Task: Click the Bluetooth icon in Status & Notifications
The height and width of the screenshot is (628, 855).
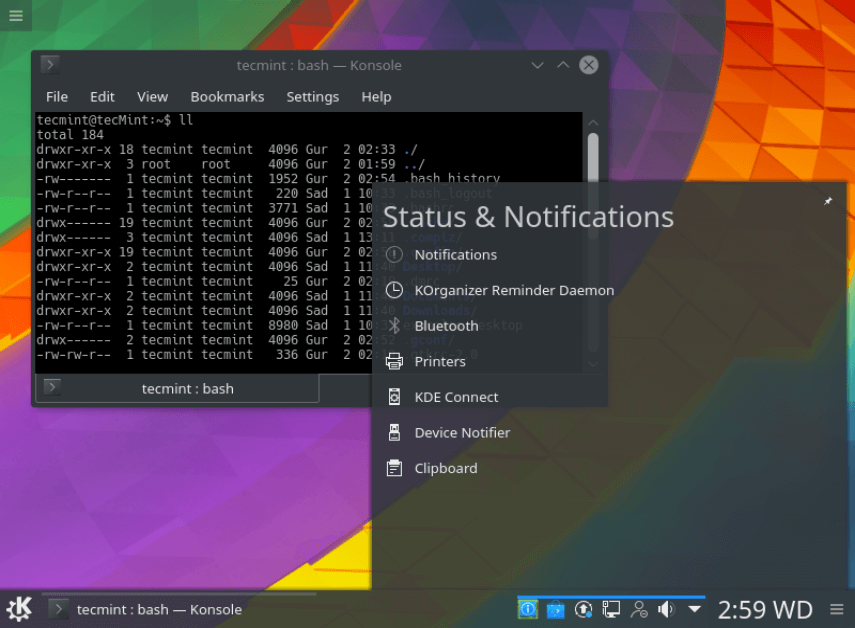Action: tap(394, 325)
